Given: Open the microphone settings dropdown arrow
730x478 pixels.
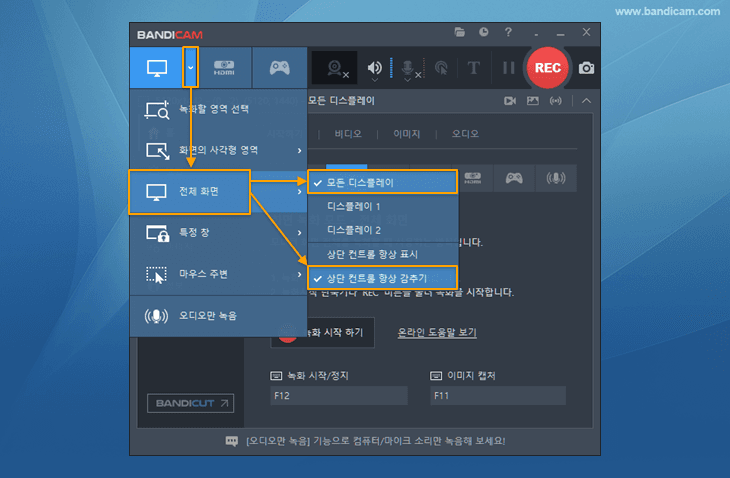Looking at the screenshot, I should pyautogui.click(x=407, y=80).
